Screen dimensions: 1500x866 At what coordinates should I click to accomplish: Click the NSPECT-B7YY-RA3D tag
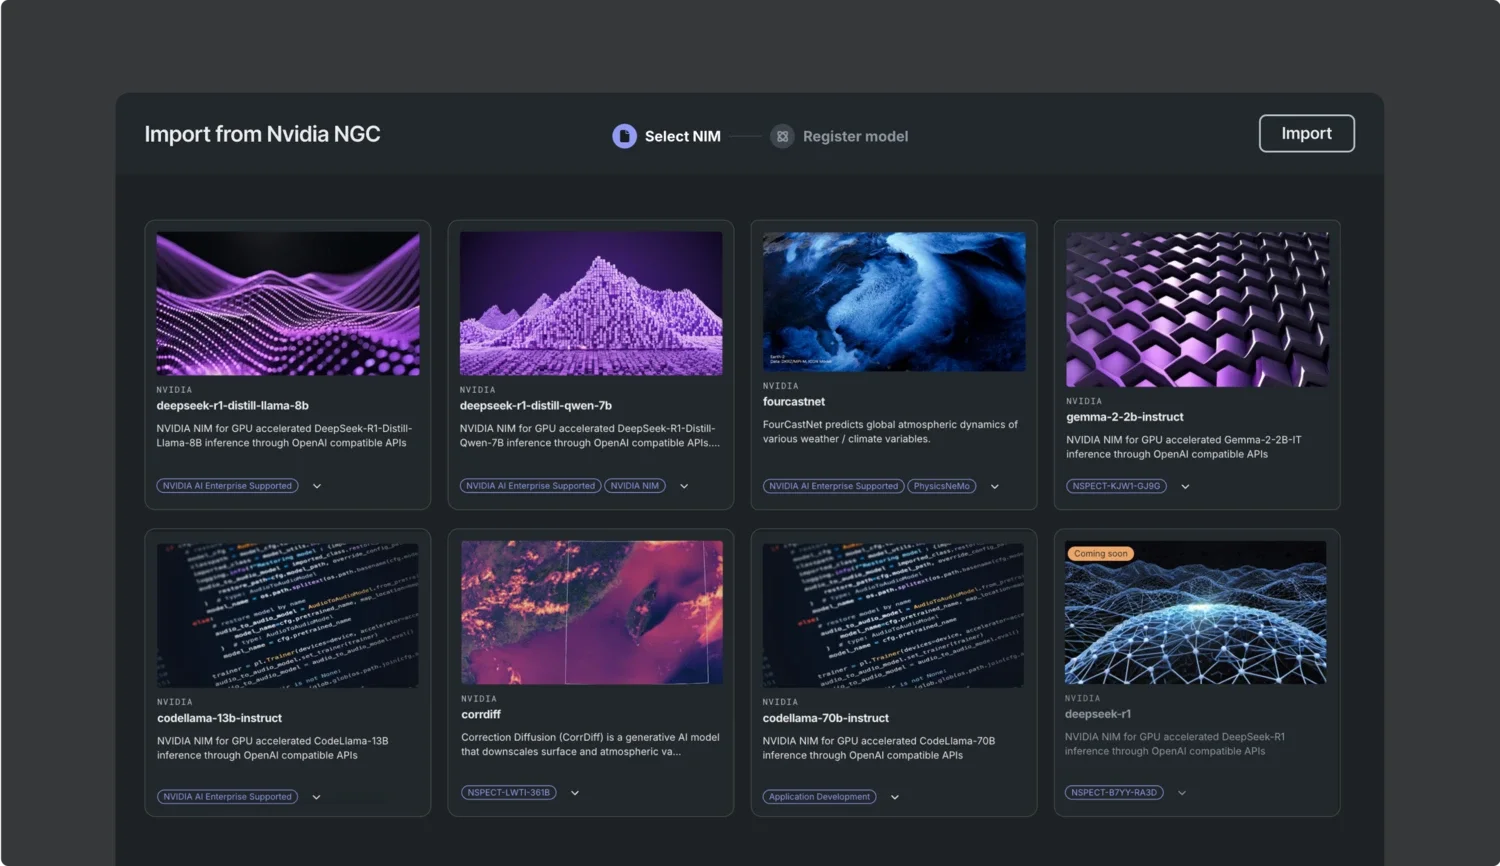[1114, 793]
